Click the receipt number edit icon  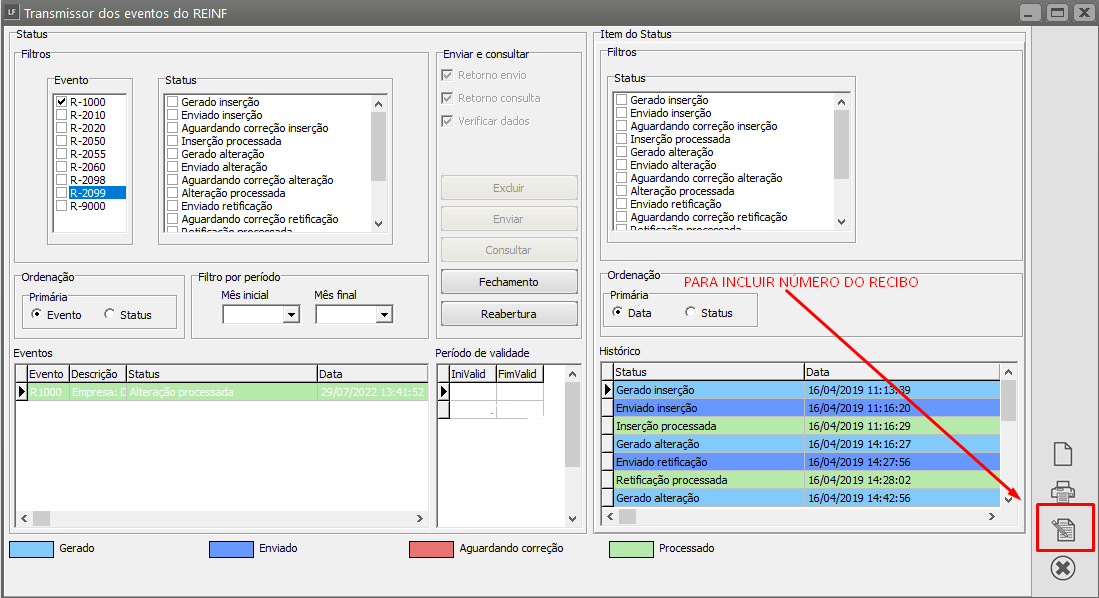[1064, 529]
